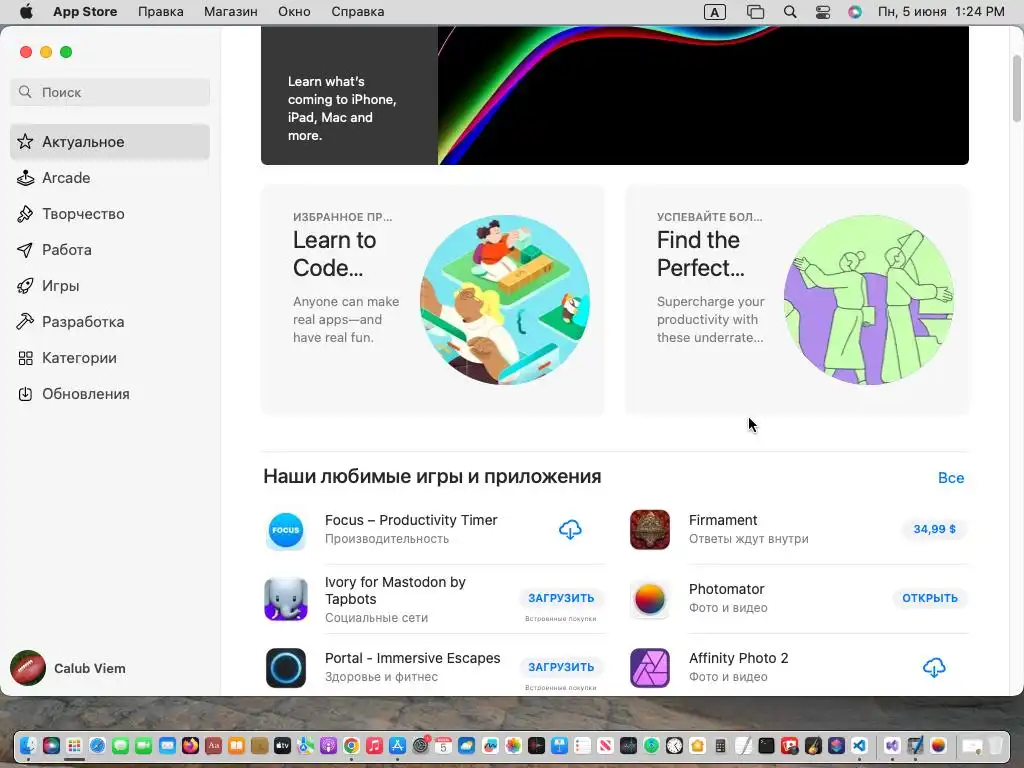The height and width of the screenshot is (768, 1024).
Task: Open the Магазин menu
Action: coord(231,12)
